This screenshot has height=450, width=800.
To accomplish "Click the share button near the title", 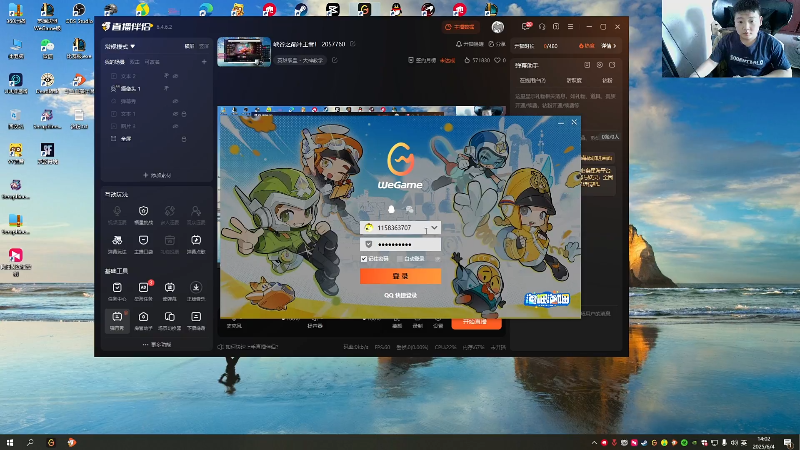I will point(496,44).
